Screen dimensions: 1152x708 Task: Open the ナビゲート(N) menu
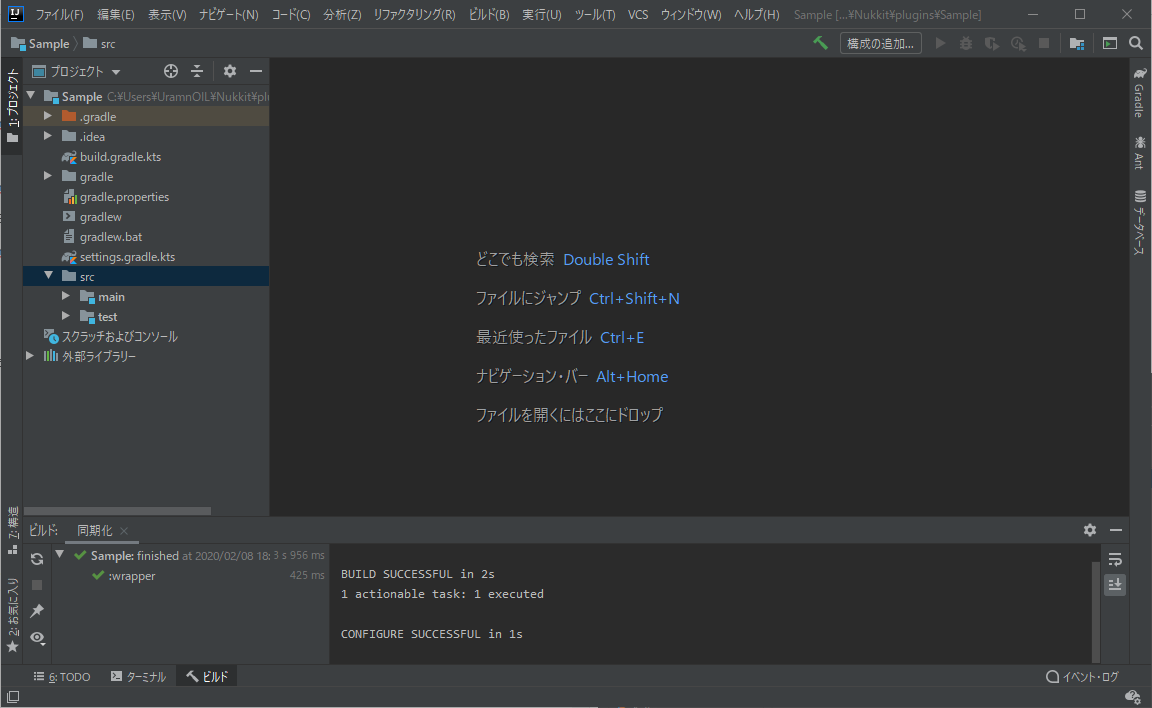click(x=228, y=15)
